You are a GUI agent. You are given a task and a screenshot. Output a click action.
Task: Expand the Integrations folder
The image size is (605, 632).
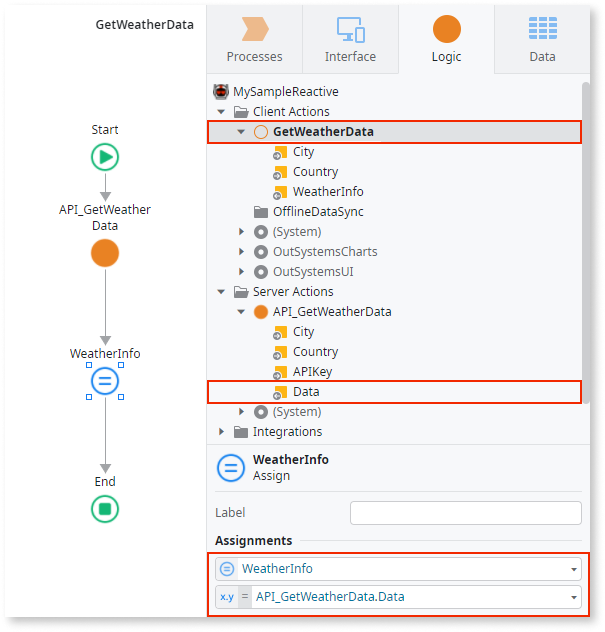tap(221, 432)
